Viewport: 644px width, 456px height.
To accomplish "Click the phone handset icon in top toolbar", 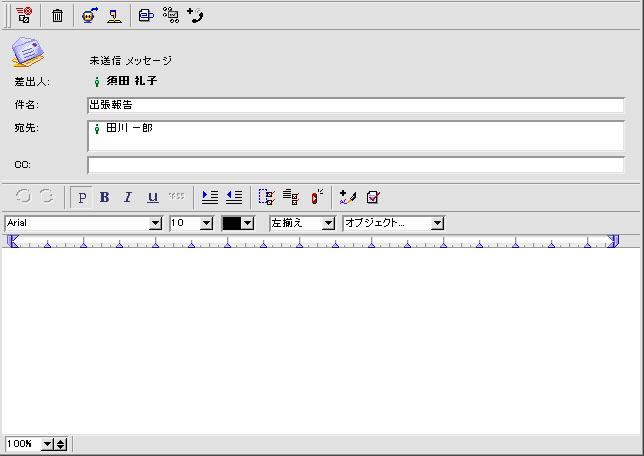I will click(x=196, y=16).
